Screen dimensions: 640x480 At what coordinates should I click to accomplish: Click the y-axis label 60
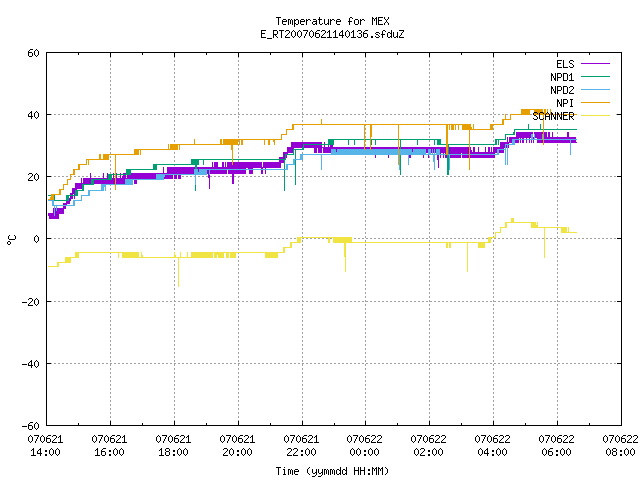coord(33,53)
